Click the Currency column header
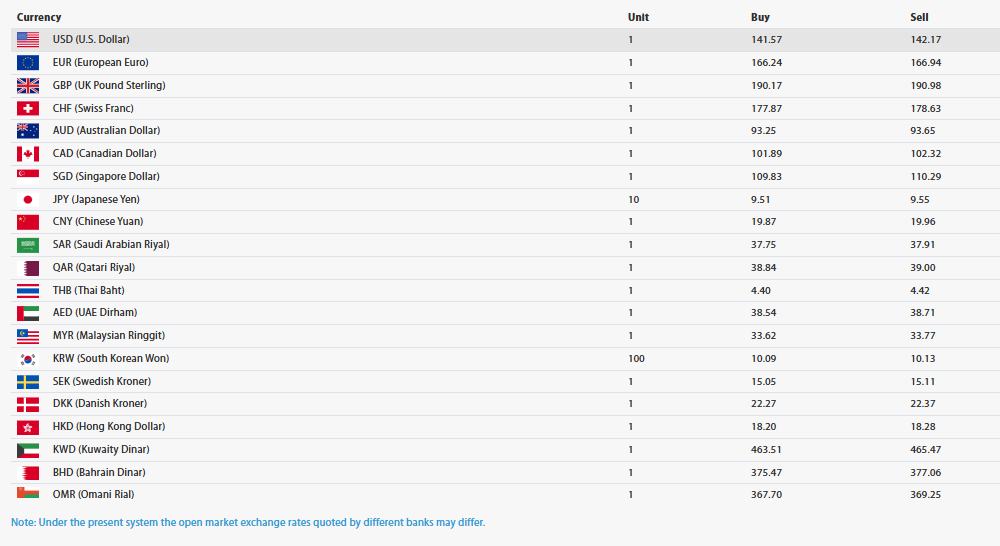 (x=39, y=17)
